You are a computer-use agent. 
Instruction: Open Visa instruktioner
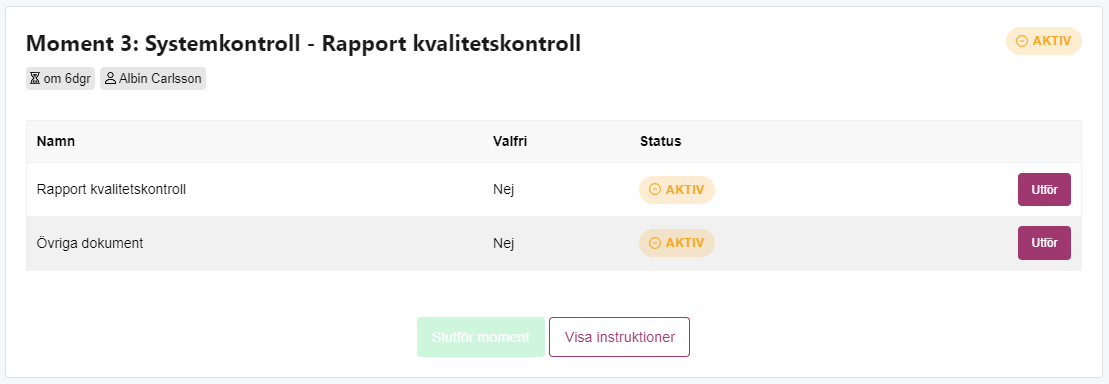click(x=620, y=337)
